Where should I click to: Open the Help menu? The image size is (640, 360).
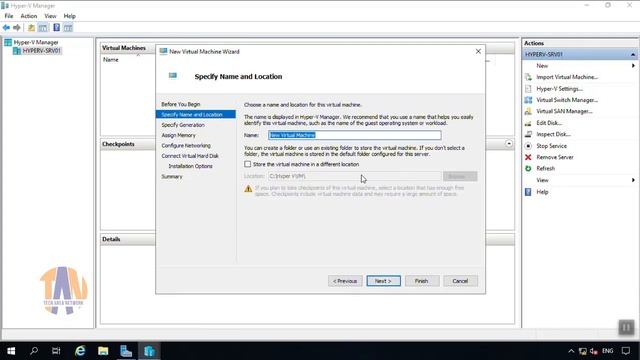coord(69,16)
